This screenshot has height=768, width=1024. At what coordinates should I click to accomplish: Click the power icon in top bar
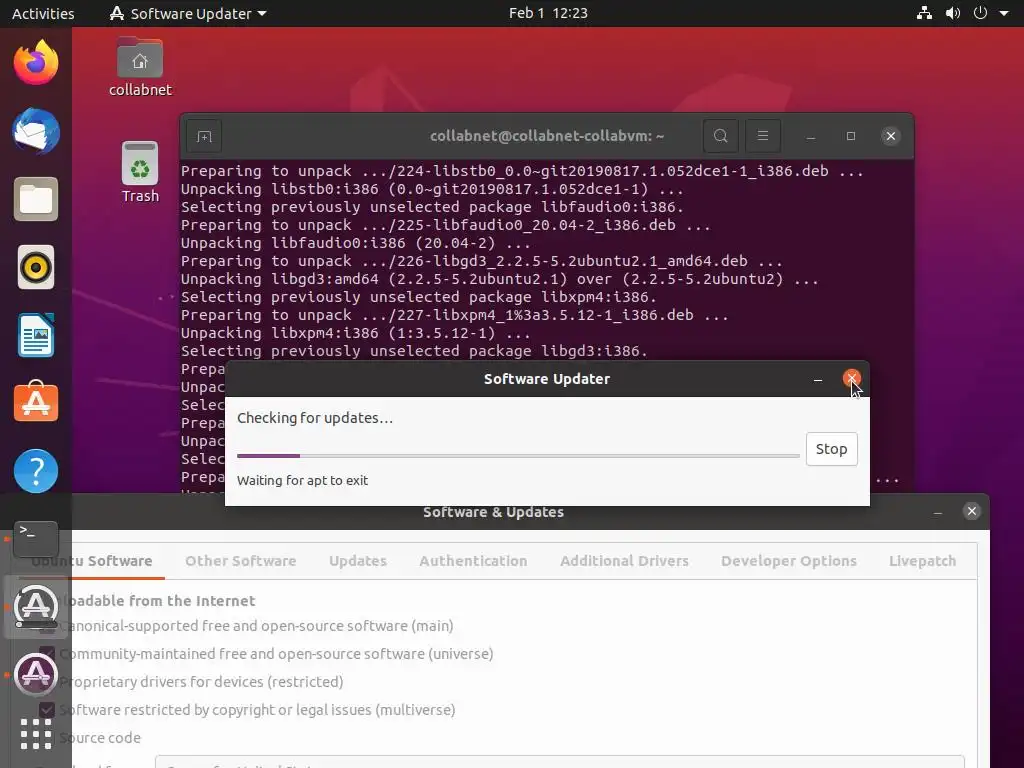pos(980,13)
